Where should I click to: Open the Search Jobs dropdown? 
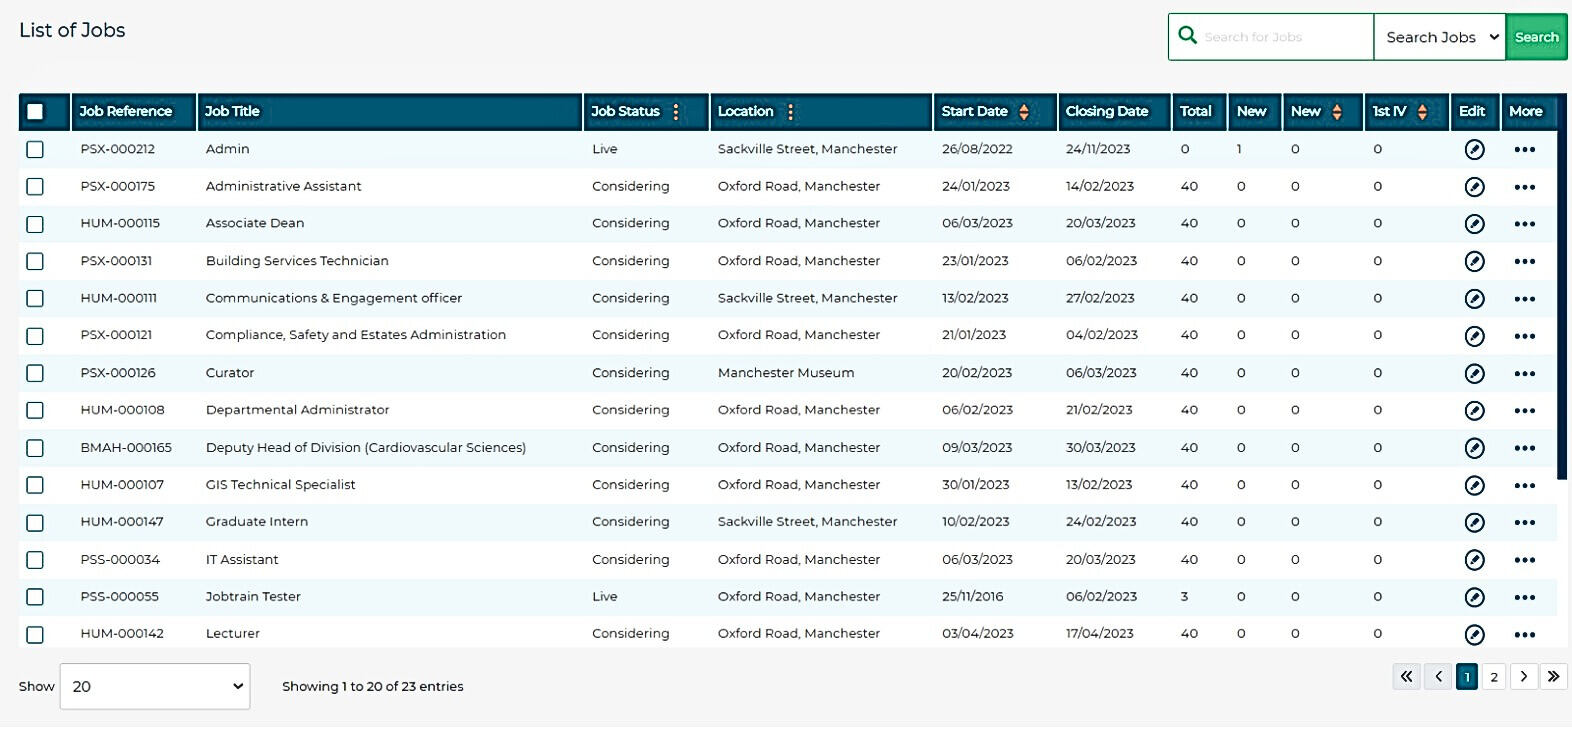tap(1440, 37)
